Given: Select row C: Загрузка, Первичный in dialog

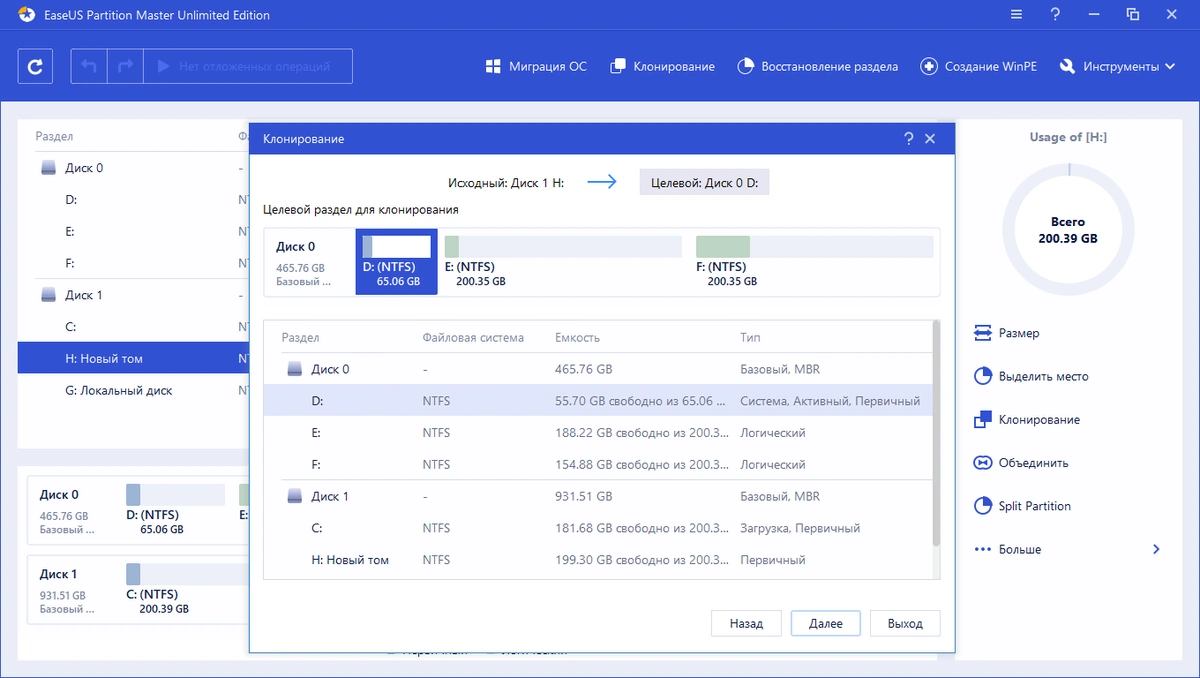Looking at the screenshot, I should click(597, 528).
